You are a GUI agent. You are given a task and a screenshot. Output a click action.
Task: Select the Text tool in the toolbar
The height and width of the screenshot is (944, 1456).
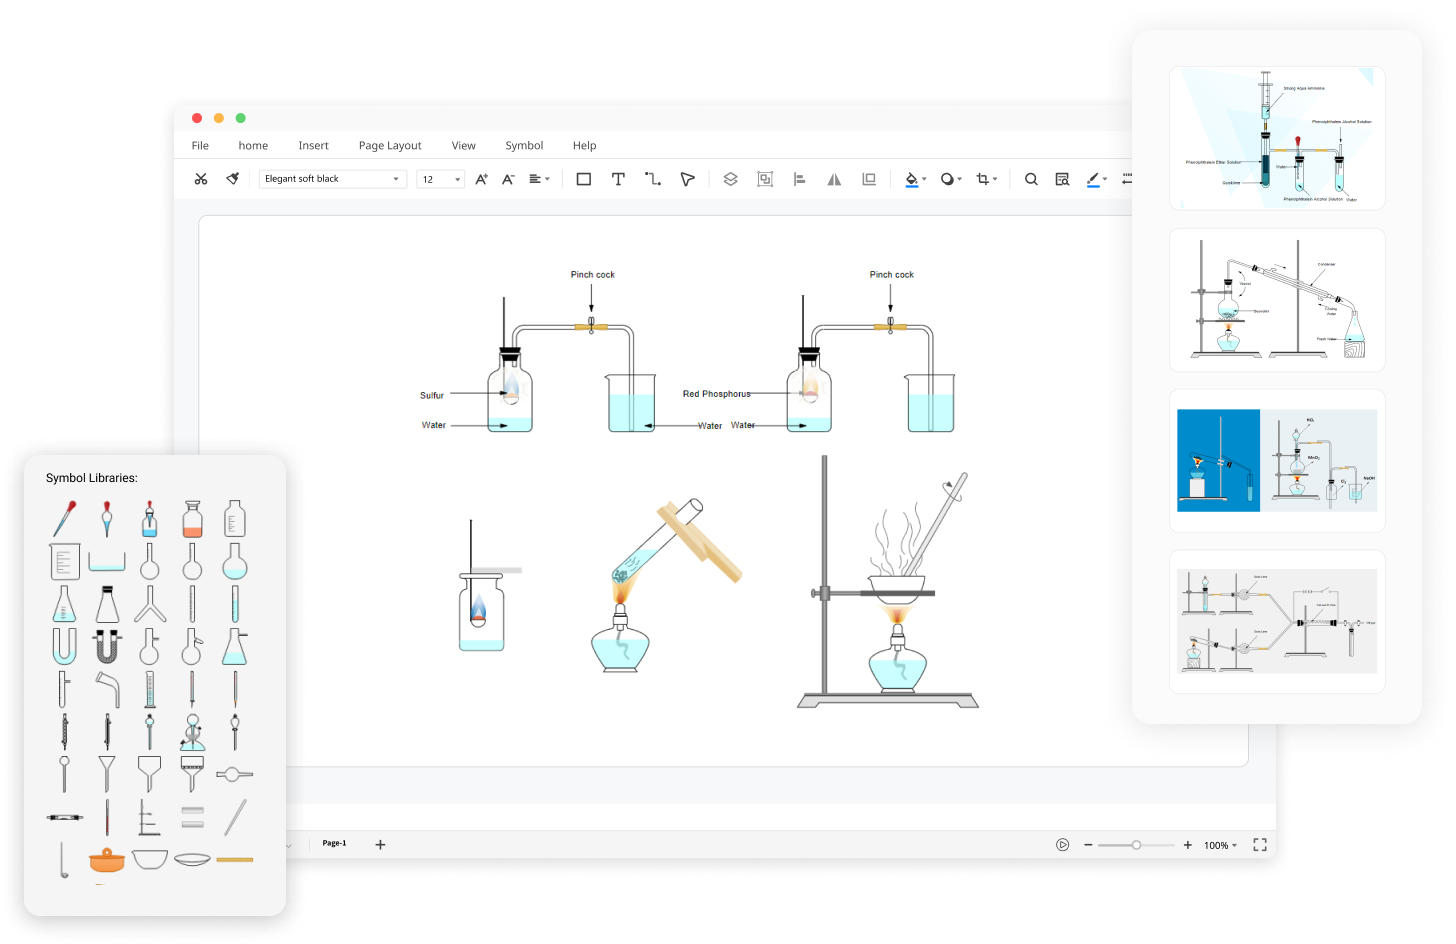[x=618, y=178]
